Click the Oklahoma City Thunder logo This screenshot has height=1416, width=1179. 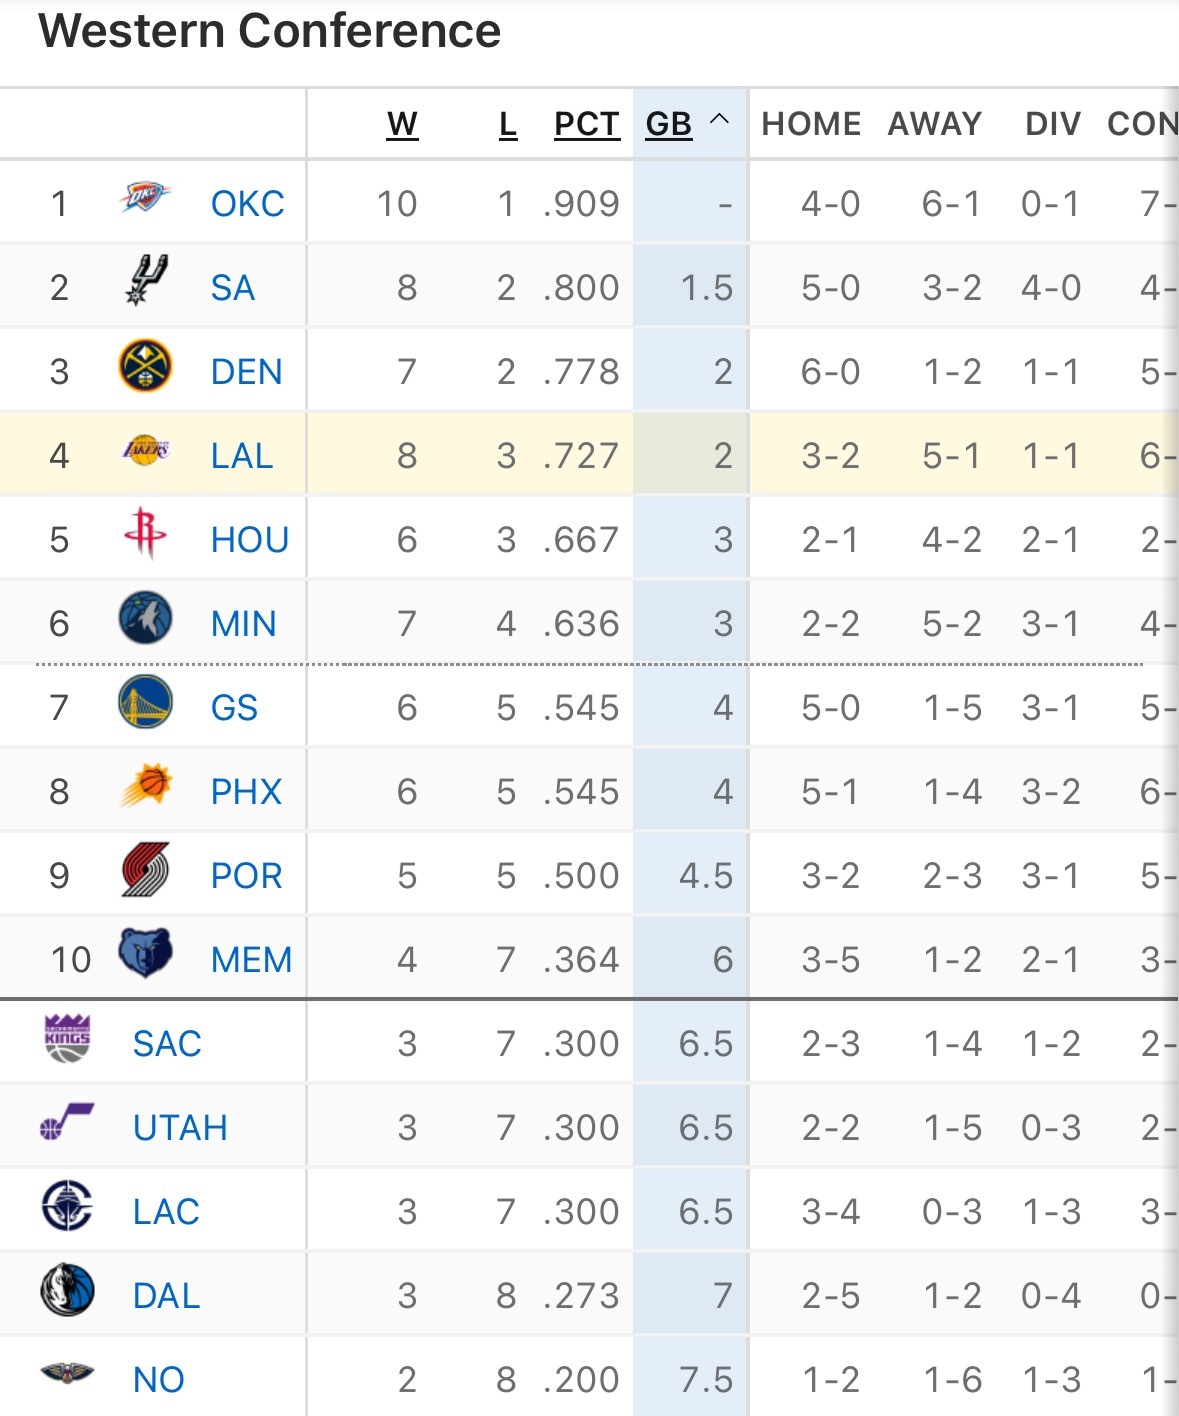point(145,197)
